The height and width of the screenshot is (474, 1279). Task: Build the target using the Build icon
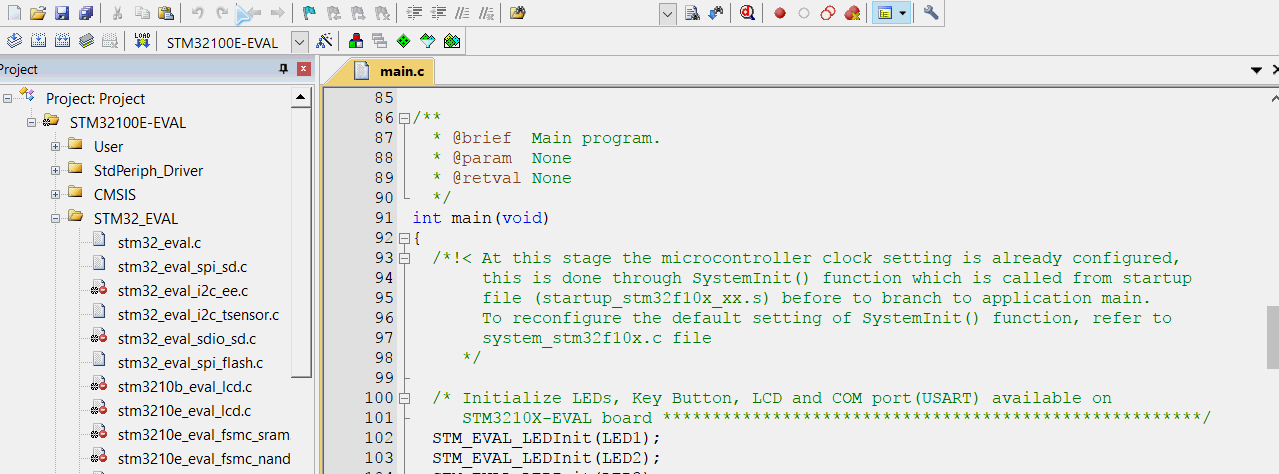(38, 41)
